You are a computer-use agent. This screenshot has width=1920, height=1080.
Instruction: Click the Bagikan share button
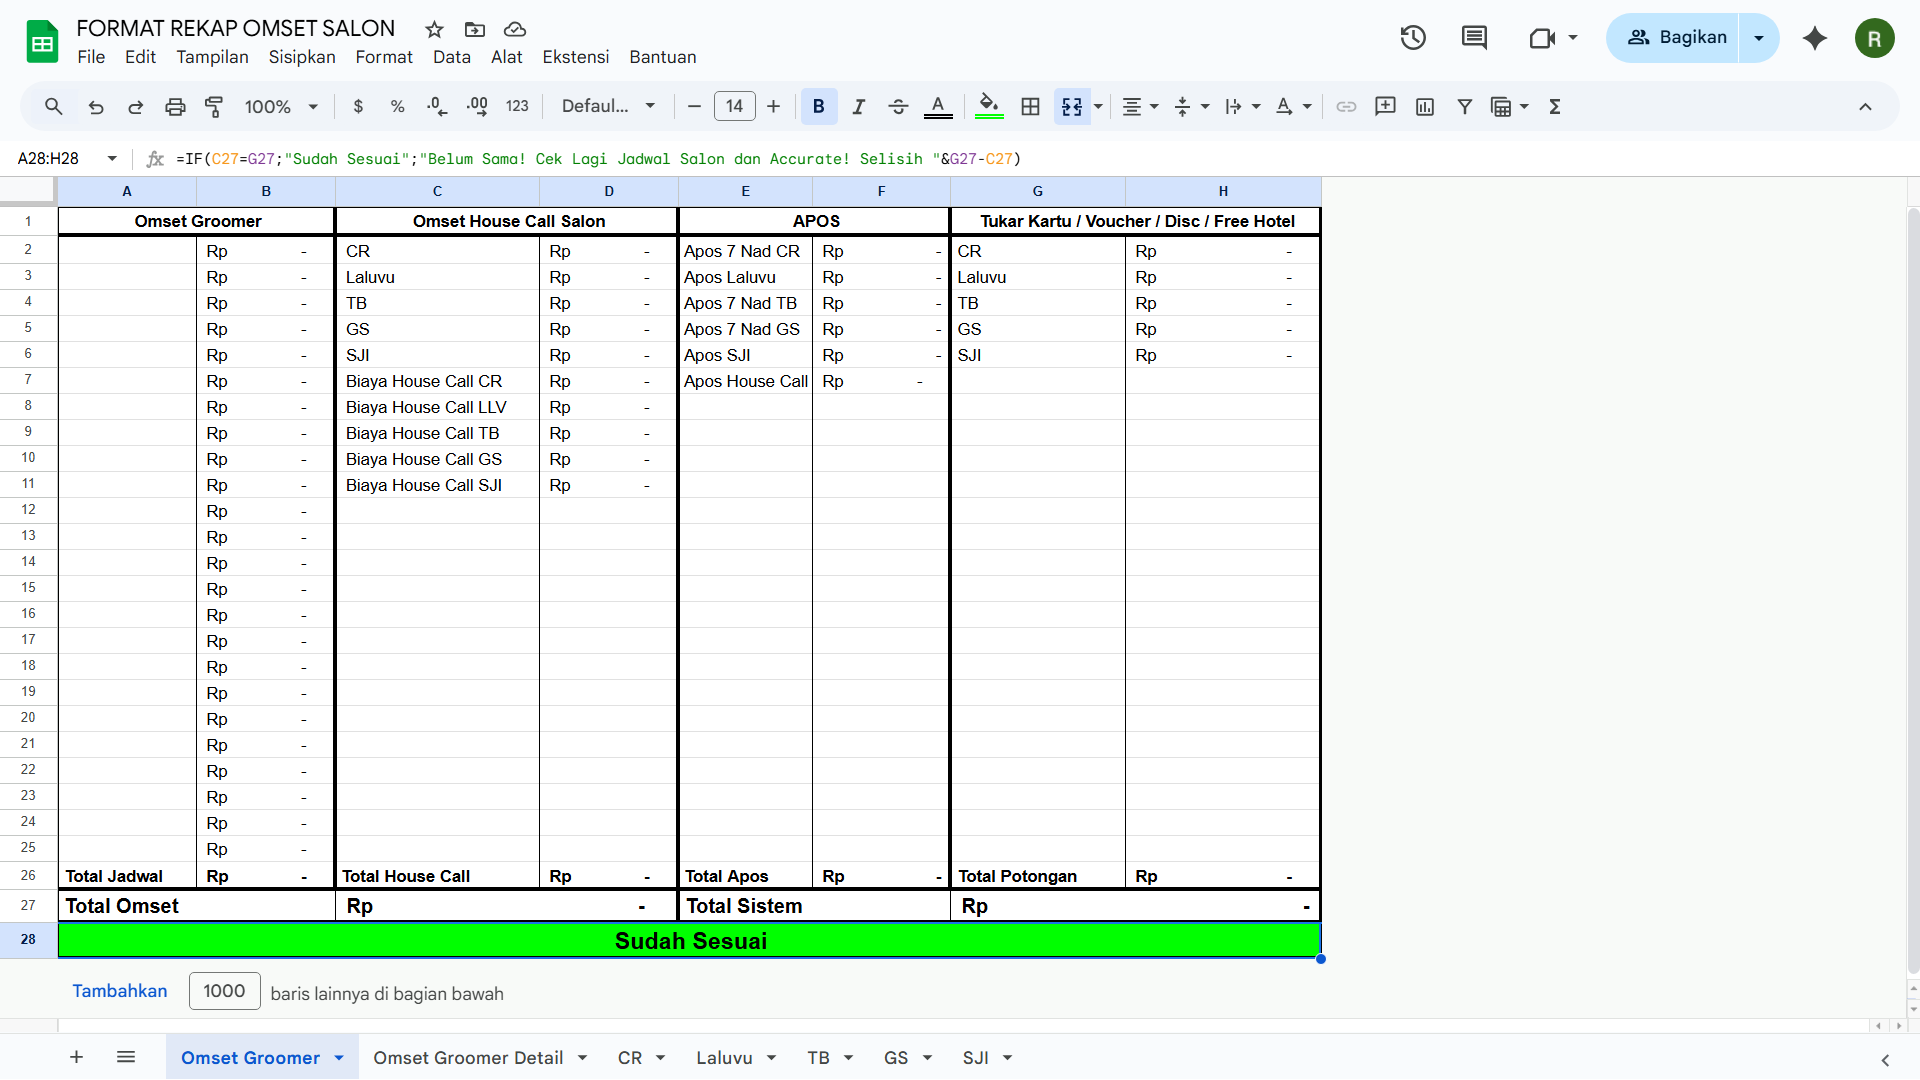pos(1675,38)
